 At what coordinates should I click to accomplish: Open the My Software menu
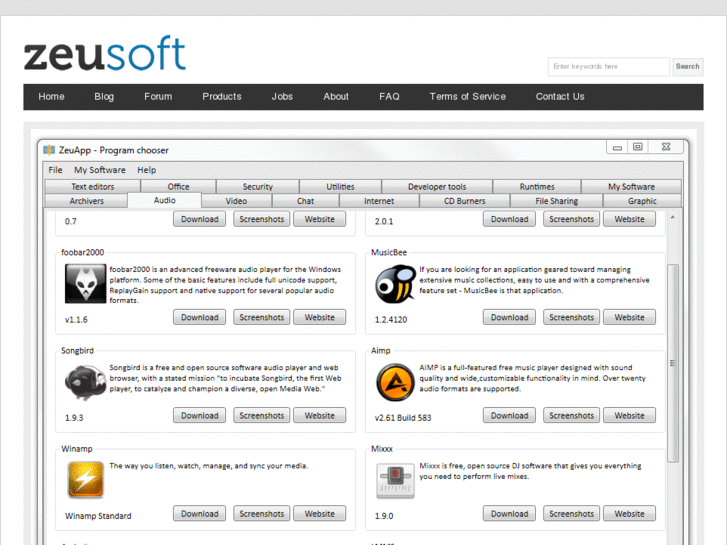[x=100, y=170]
